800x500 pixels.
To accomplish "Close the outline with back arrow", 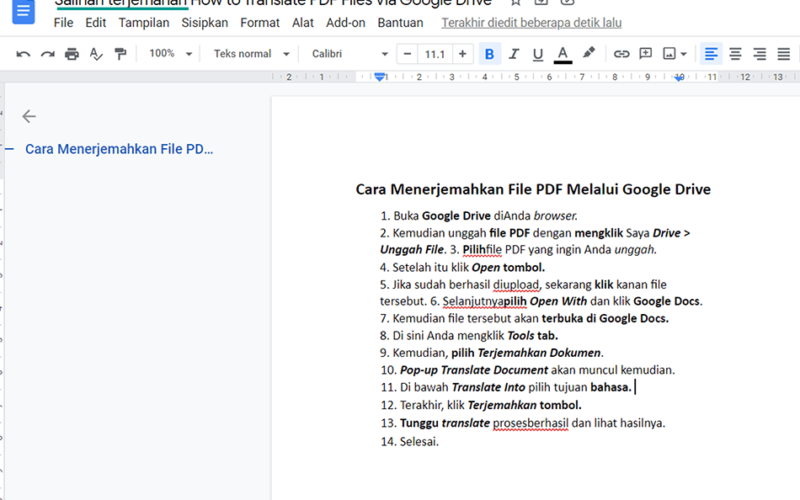I will point(29,116).
